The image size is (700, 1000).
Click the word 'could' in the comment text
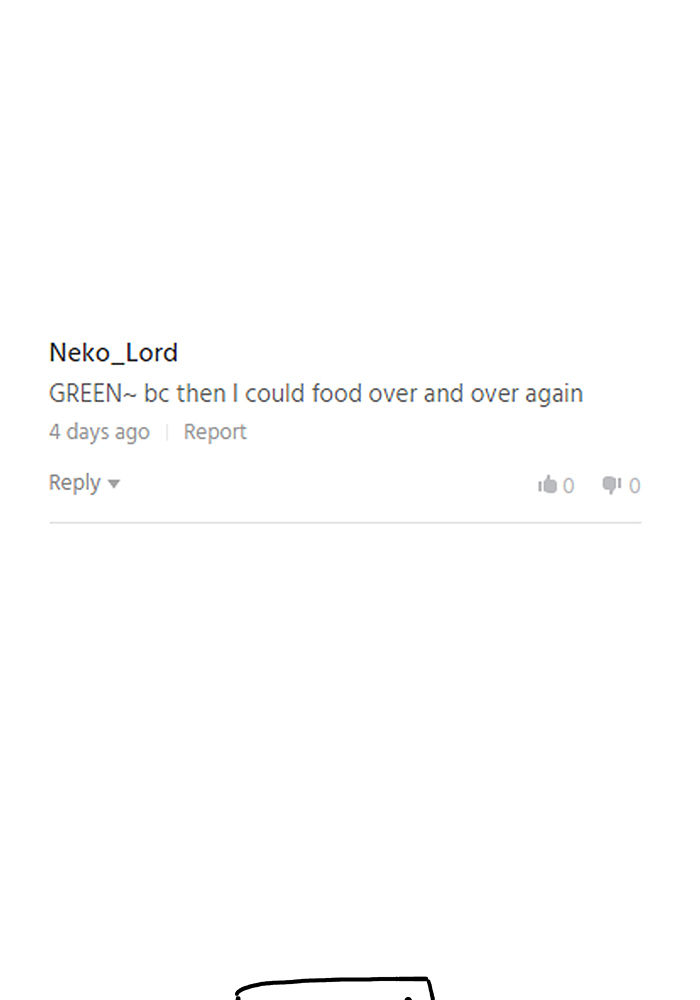275,394
